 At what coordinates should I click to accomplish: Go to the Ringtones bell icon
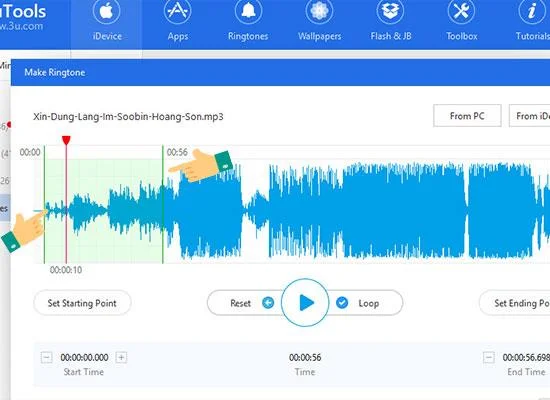tap(248, 11)
